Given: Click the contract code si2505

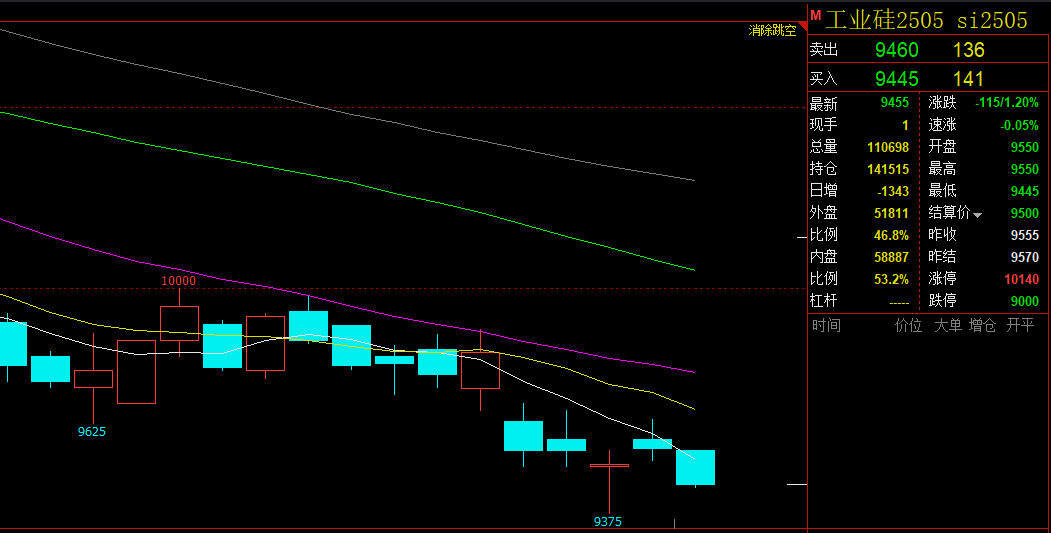Looking at the screenshot, I should tap(992, 21).
